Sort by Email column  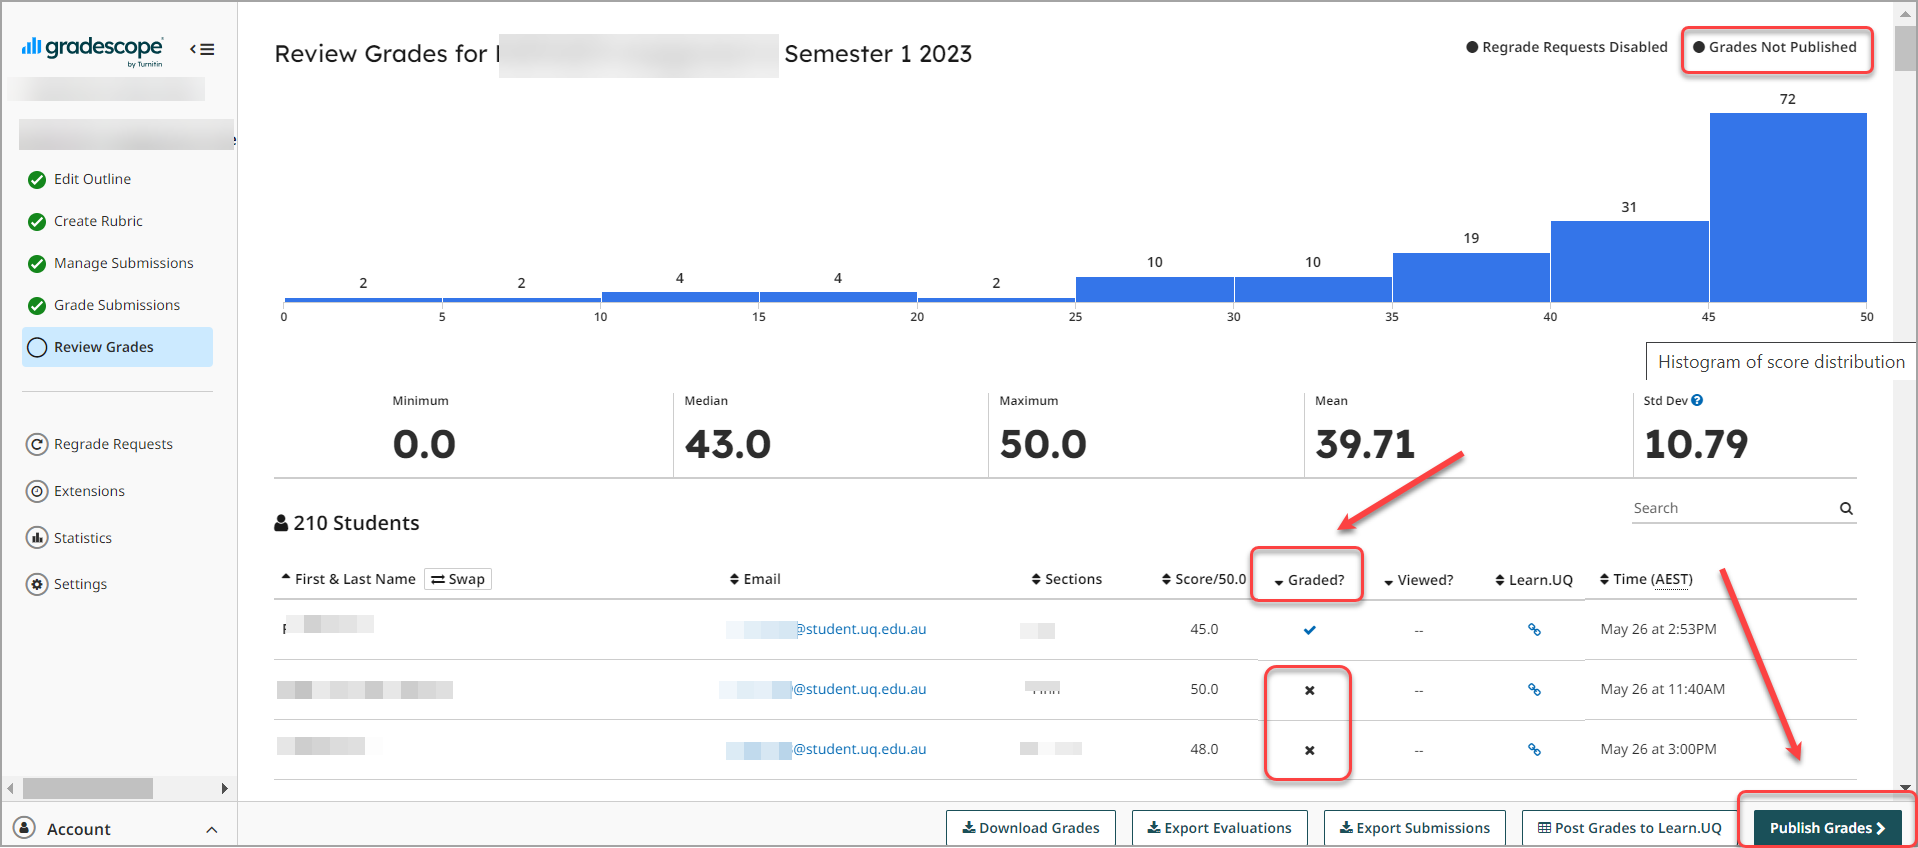click(x=755, y=579)
